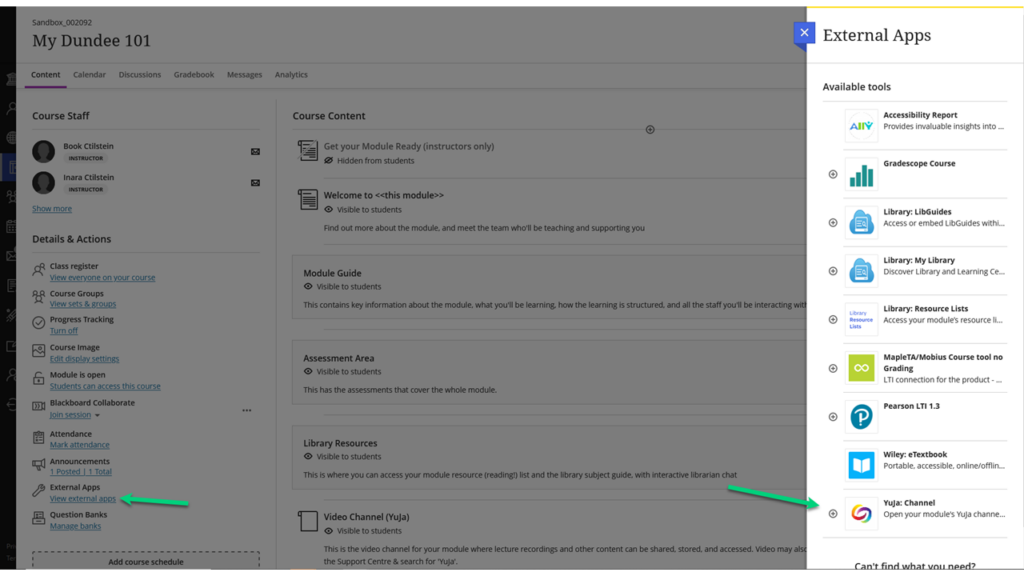Add Gradescope Course using its plus icon
The height and width of the screenshot is (576, 1024).
(833, 174)
